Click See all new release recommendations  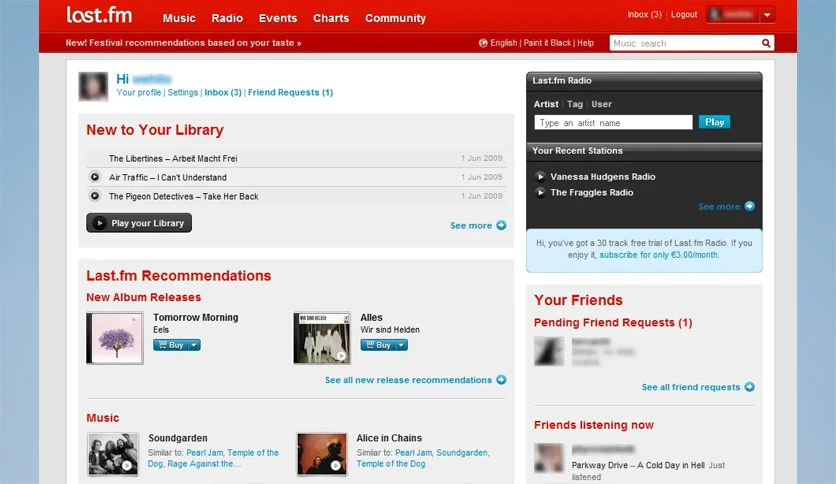click(x=408, y=380)
